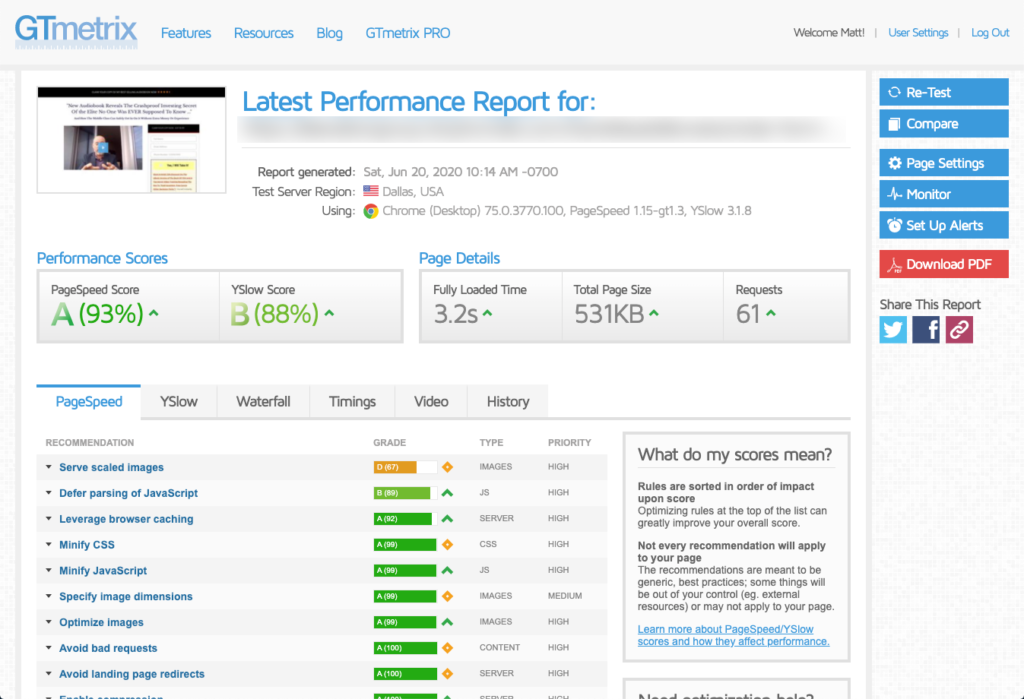The width and height of the screenshot is (1024, 699).
Task: Click the green arrow beside YSlow Score
Action: (x=329, y=314)
